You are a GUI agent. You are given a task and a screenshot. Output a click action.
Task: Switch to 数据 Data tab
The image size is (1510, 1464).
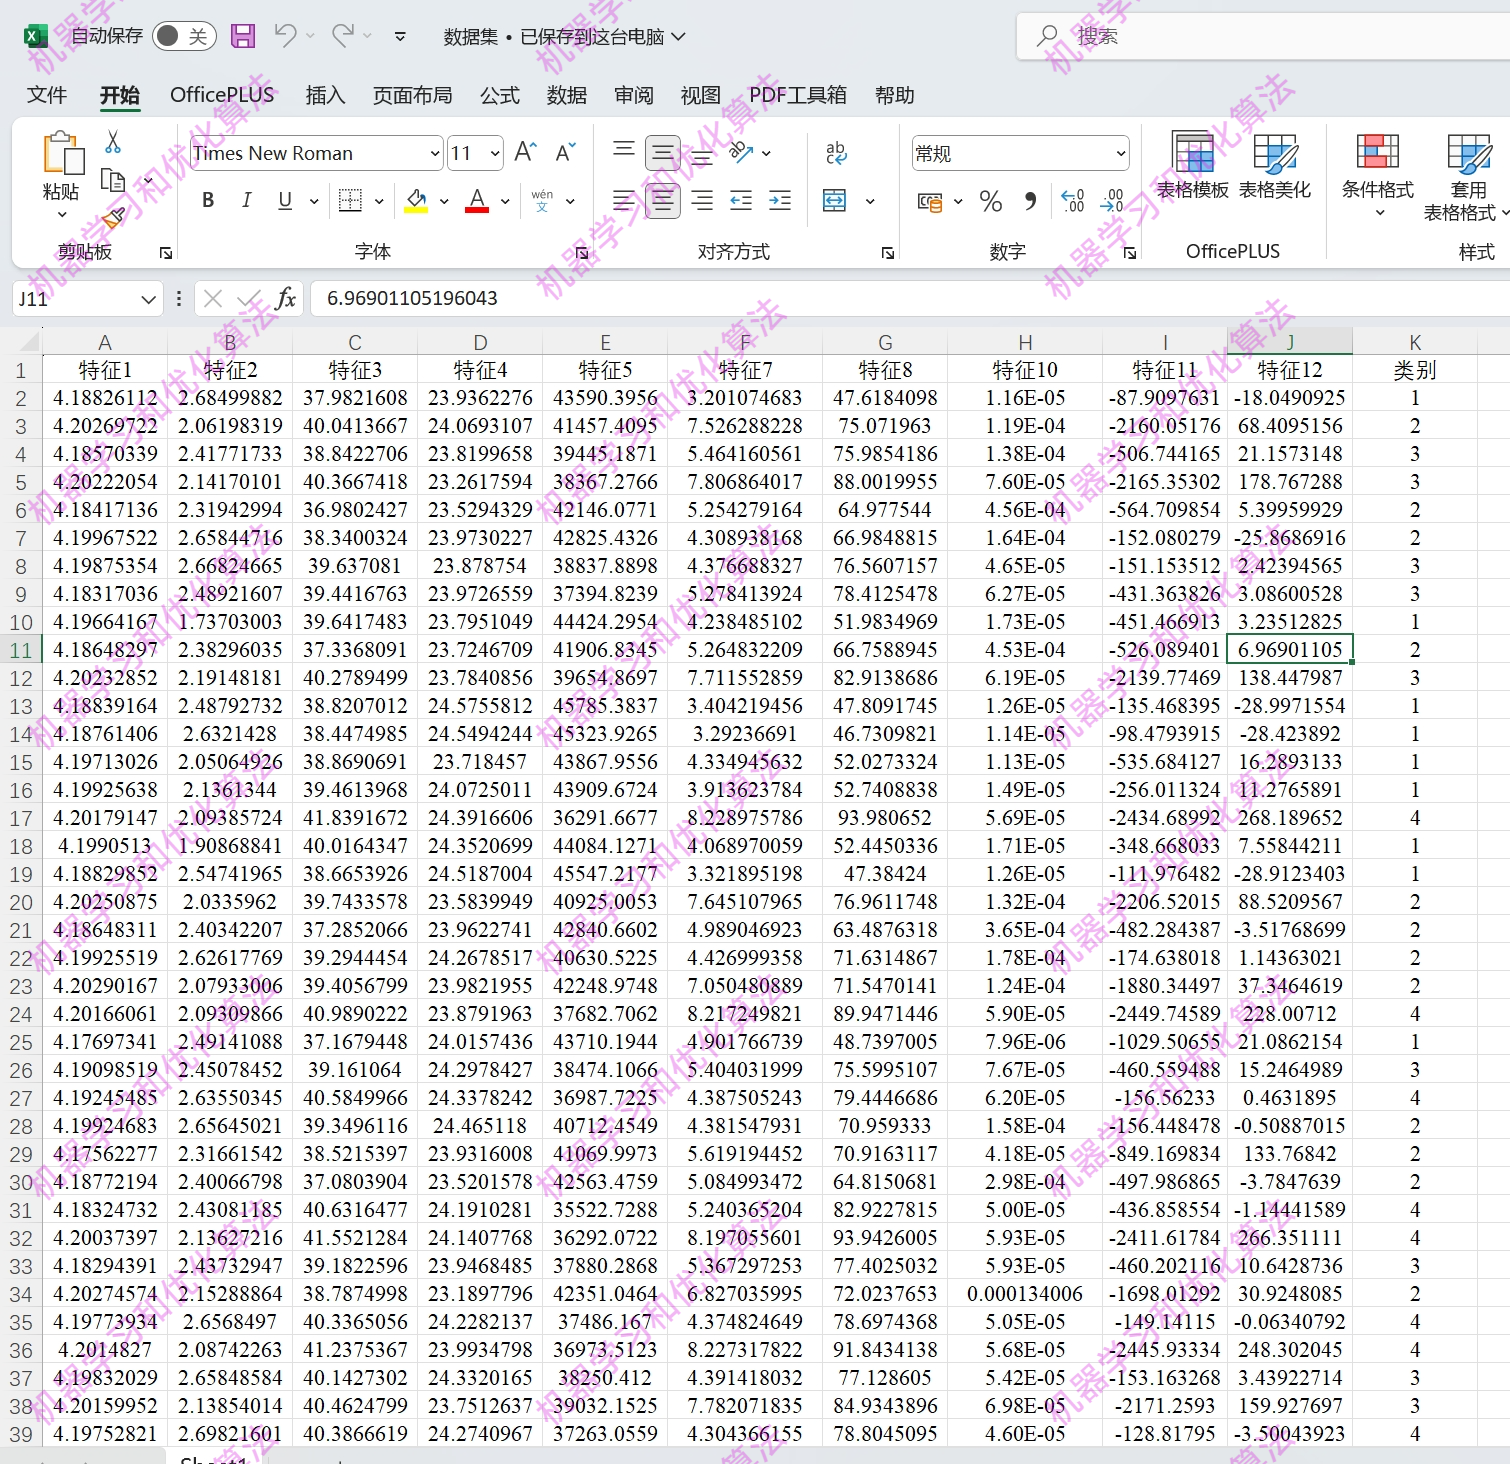coord(567,95)
